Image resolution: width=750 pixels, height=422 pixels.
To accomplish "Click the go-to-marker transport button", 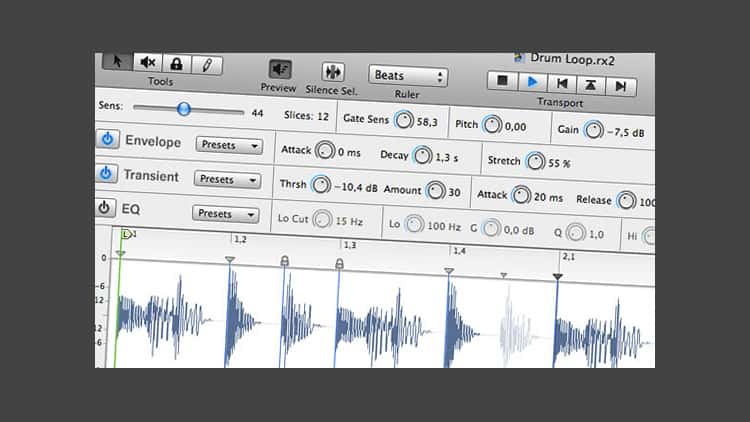I will pyautogui.click(x=591, y=85).
